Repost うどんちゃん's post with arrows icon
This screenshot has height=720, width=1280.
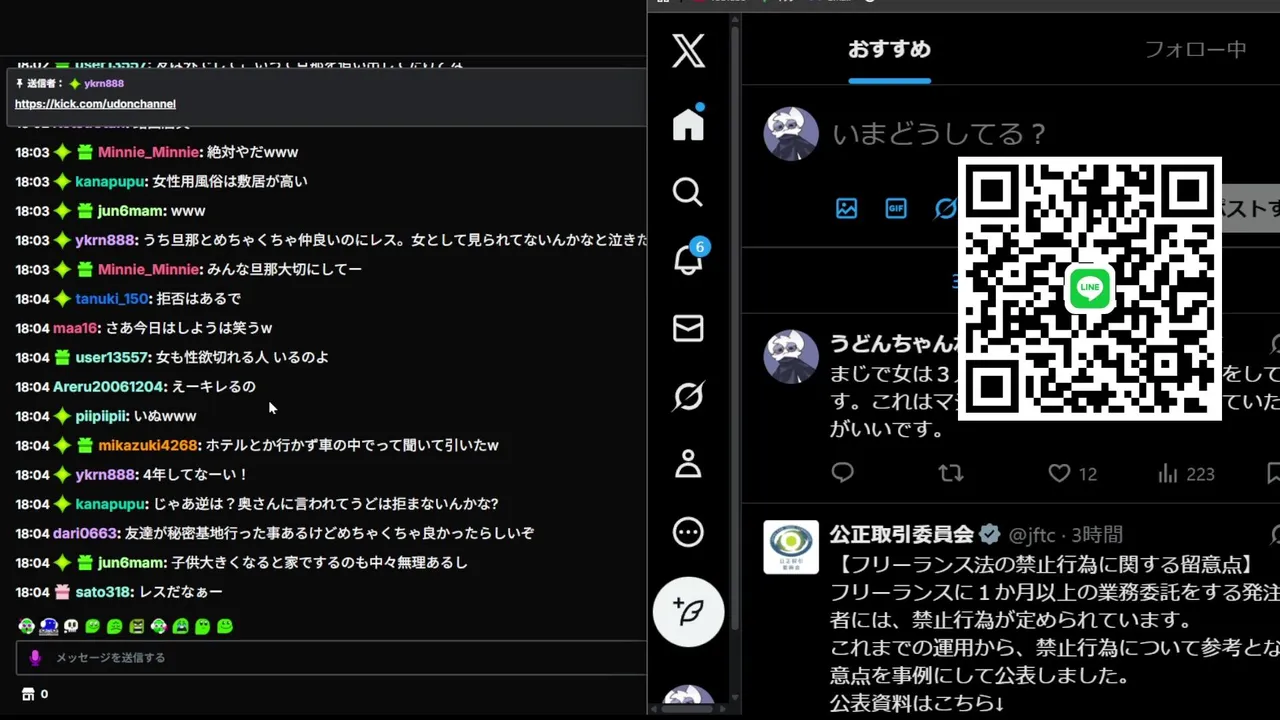[951, 473]
